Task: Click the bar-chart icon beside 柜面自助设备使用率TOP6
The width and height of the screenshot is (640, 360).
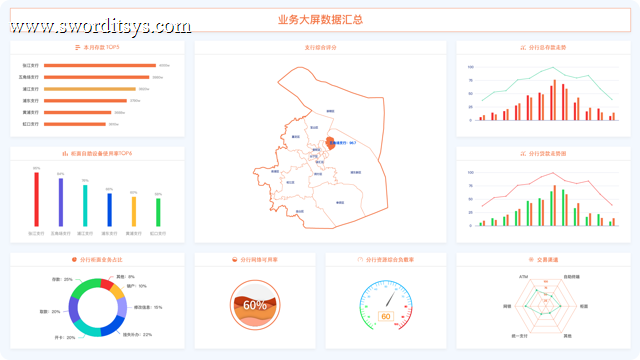Action: (65, 153)
